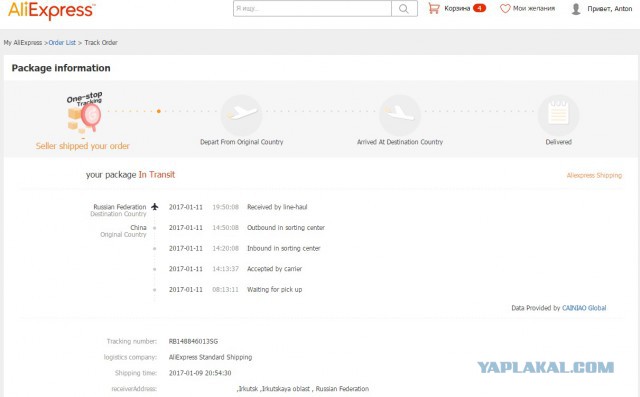Click the user profile avatar icon
This screenshot has width=640, height=397.
(x=576, y=9)
